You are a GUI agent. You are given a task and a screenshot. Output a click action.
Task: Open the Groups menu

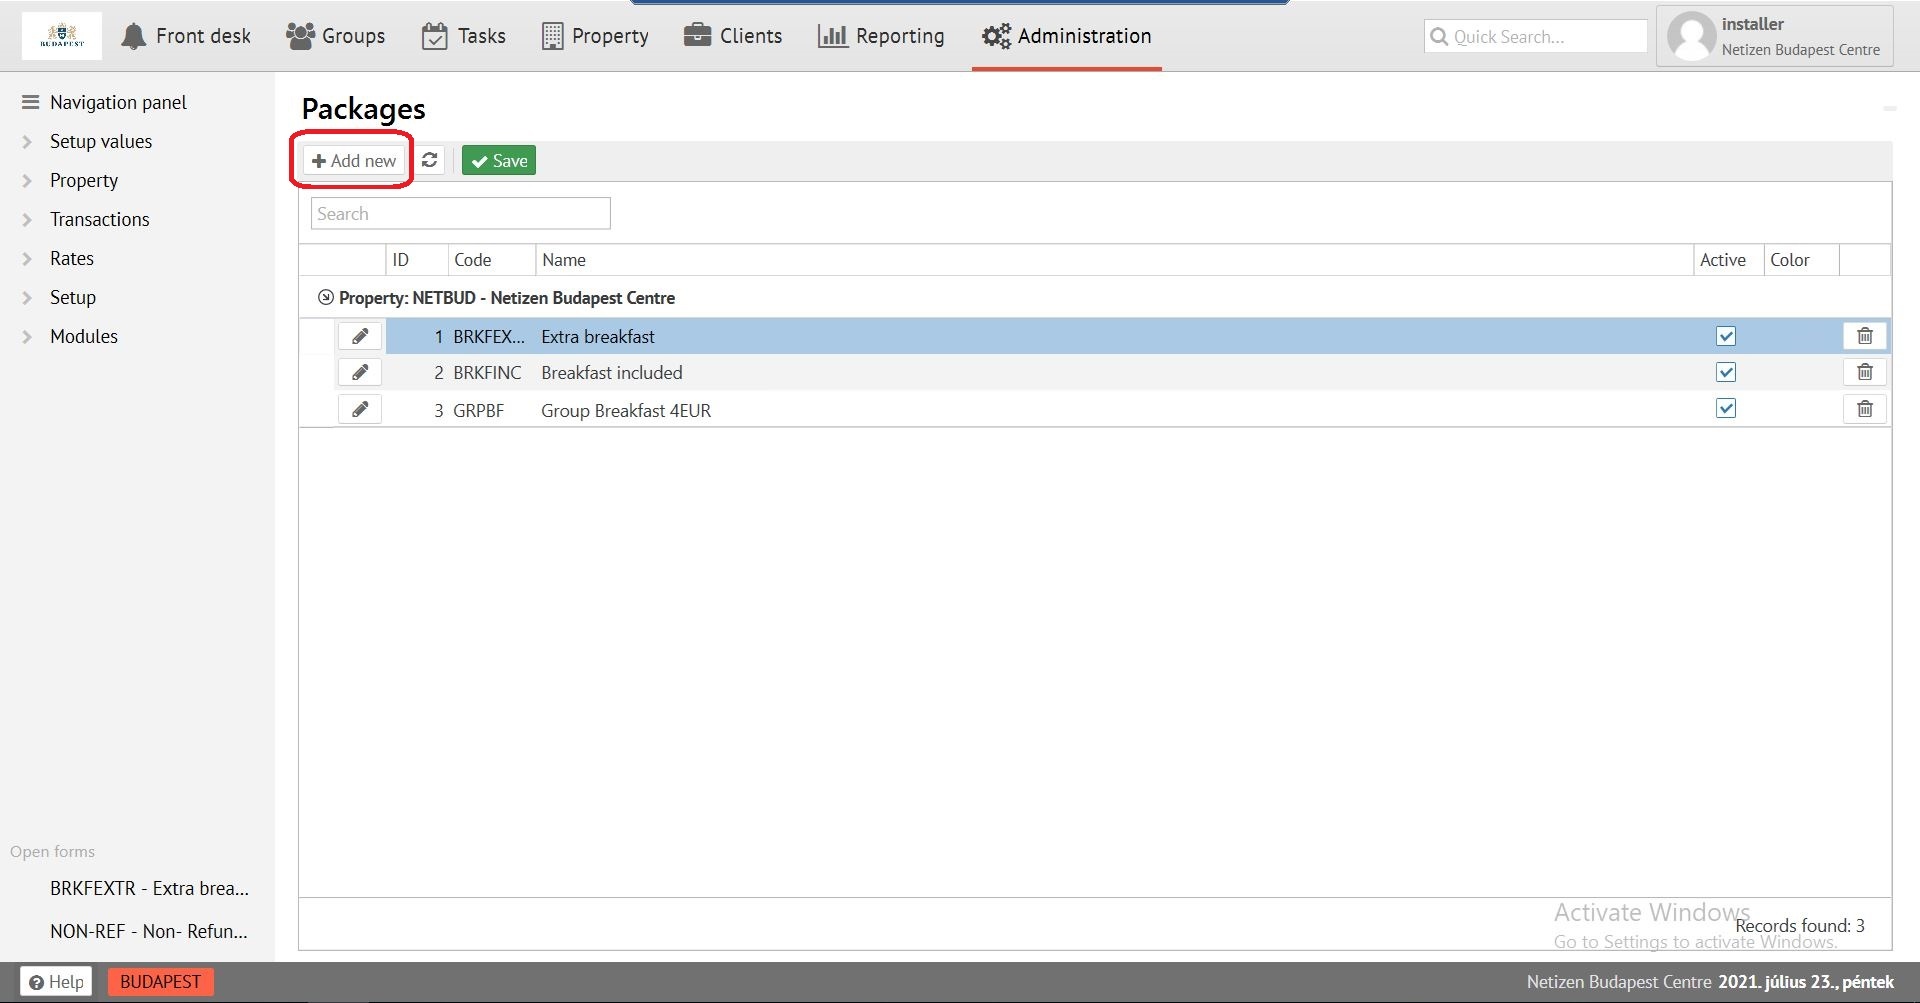(336, 36)
